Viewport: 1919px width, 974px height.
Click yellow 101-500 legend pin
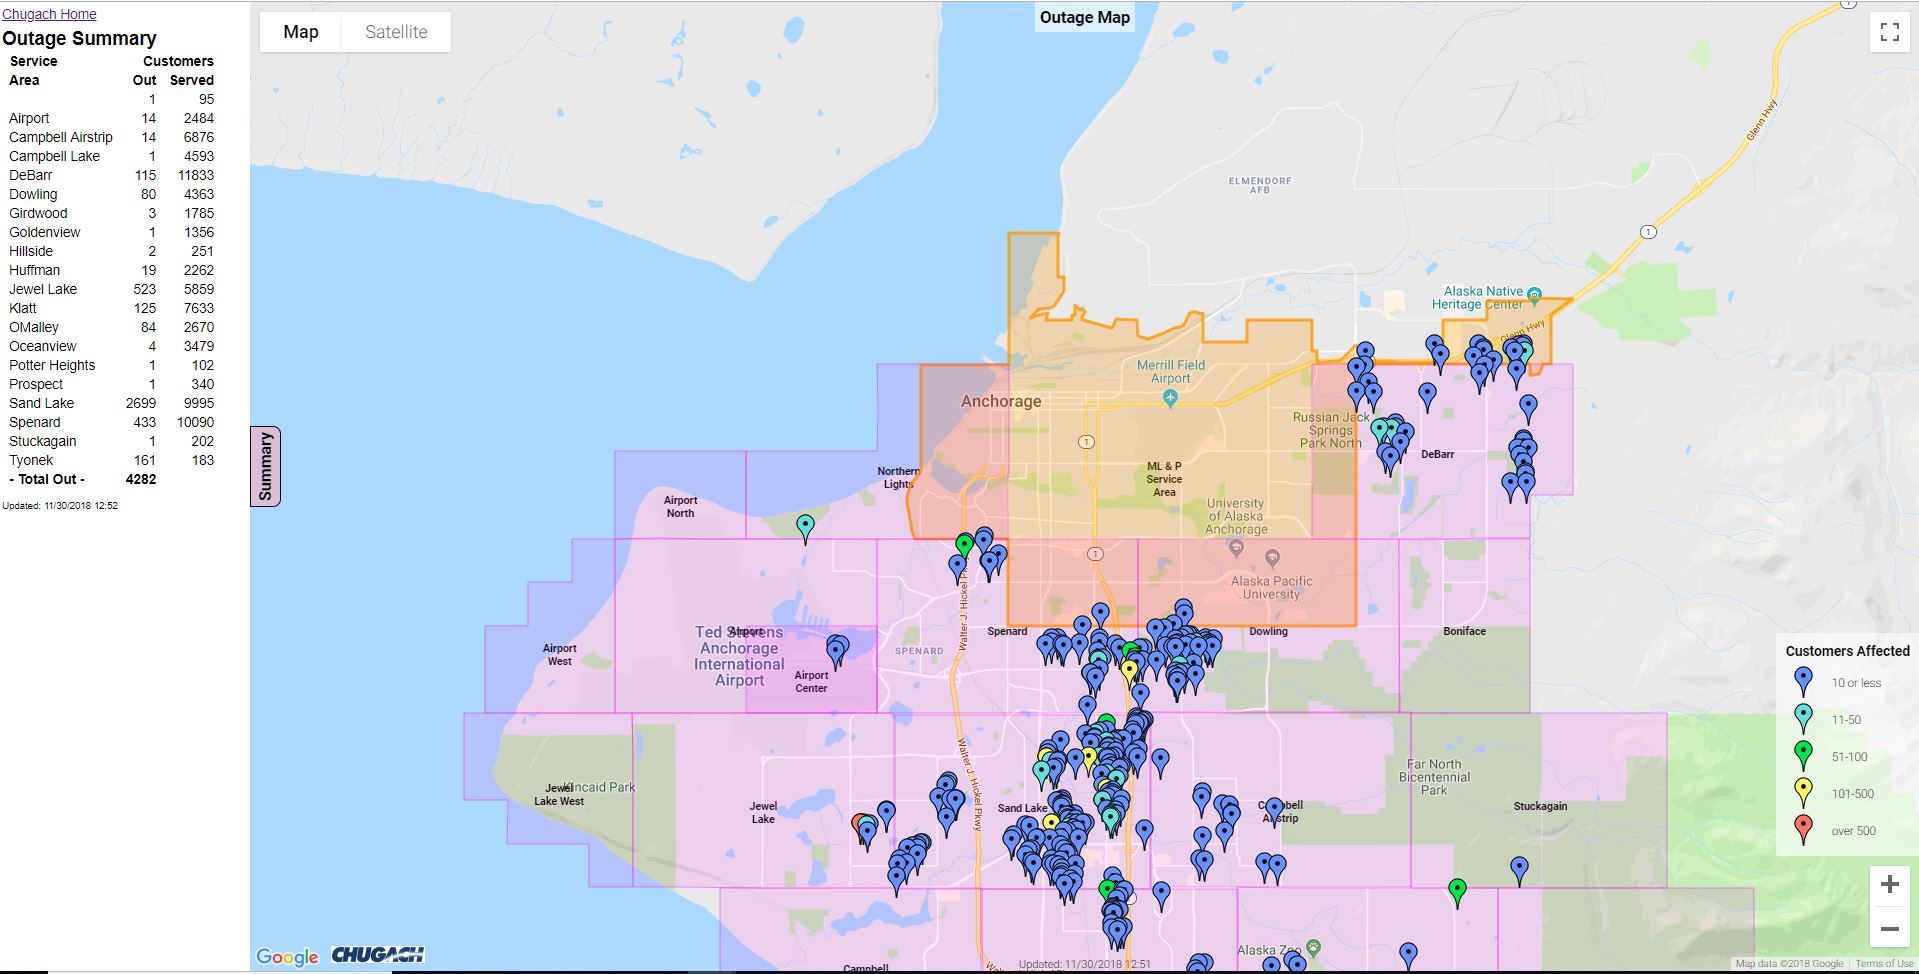coord(1803,793)
